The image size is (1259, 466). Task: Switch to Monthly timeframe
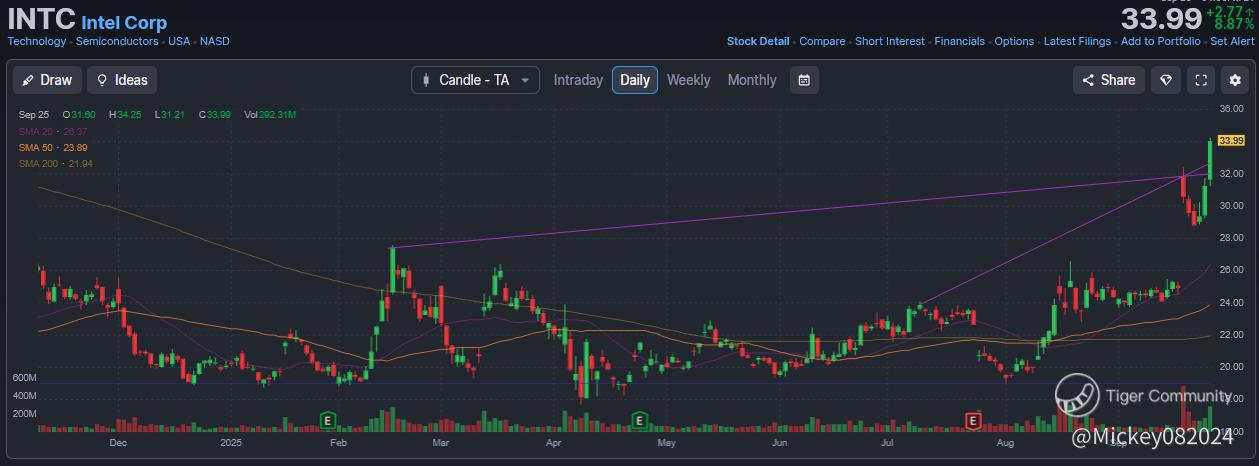click(x=752, y=80)
